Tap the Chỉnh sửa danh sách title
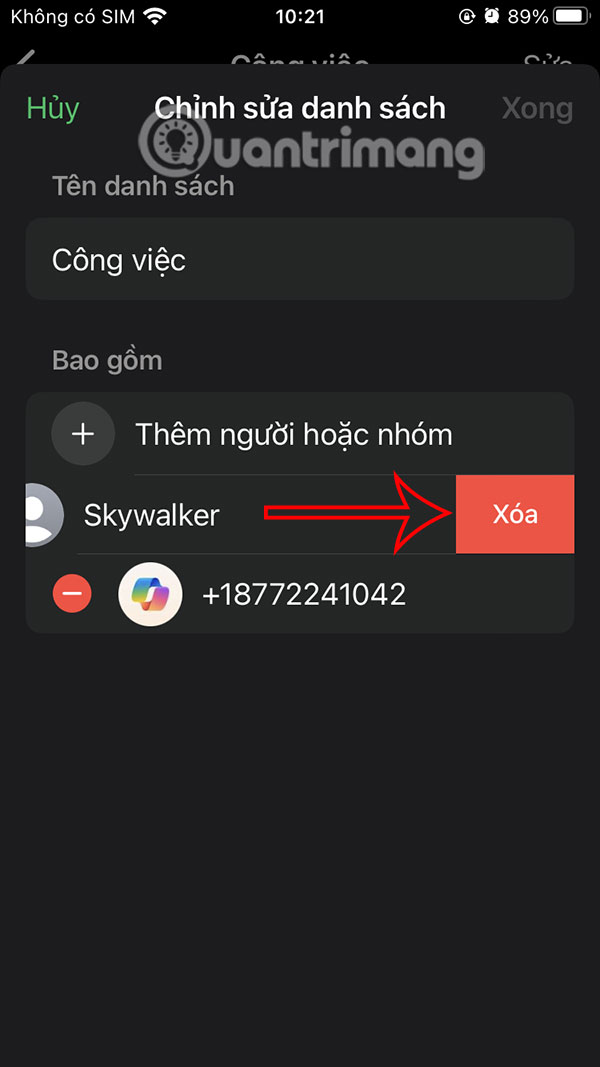Screen dimensions: 600x1067 [x=300, y=108]
